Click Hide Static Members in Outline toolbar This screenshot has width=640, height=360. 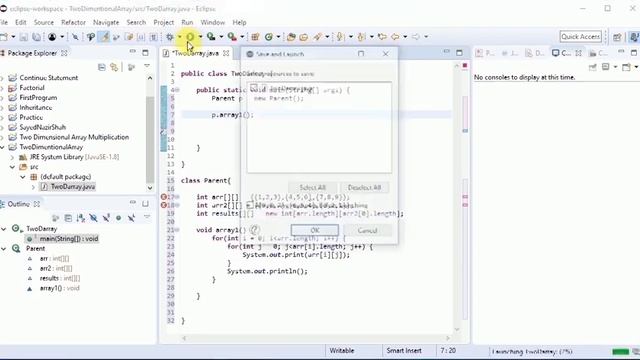point(106,218)
